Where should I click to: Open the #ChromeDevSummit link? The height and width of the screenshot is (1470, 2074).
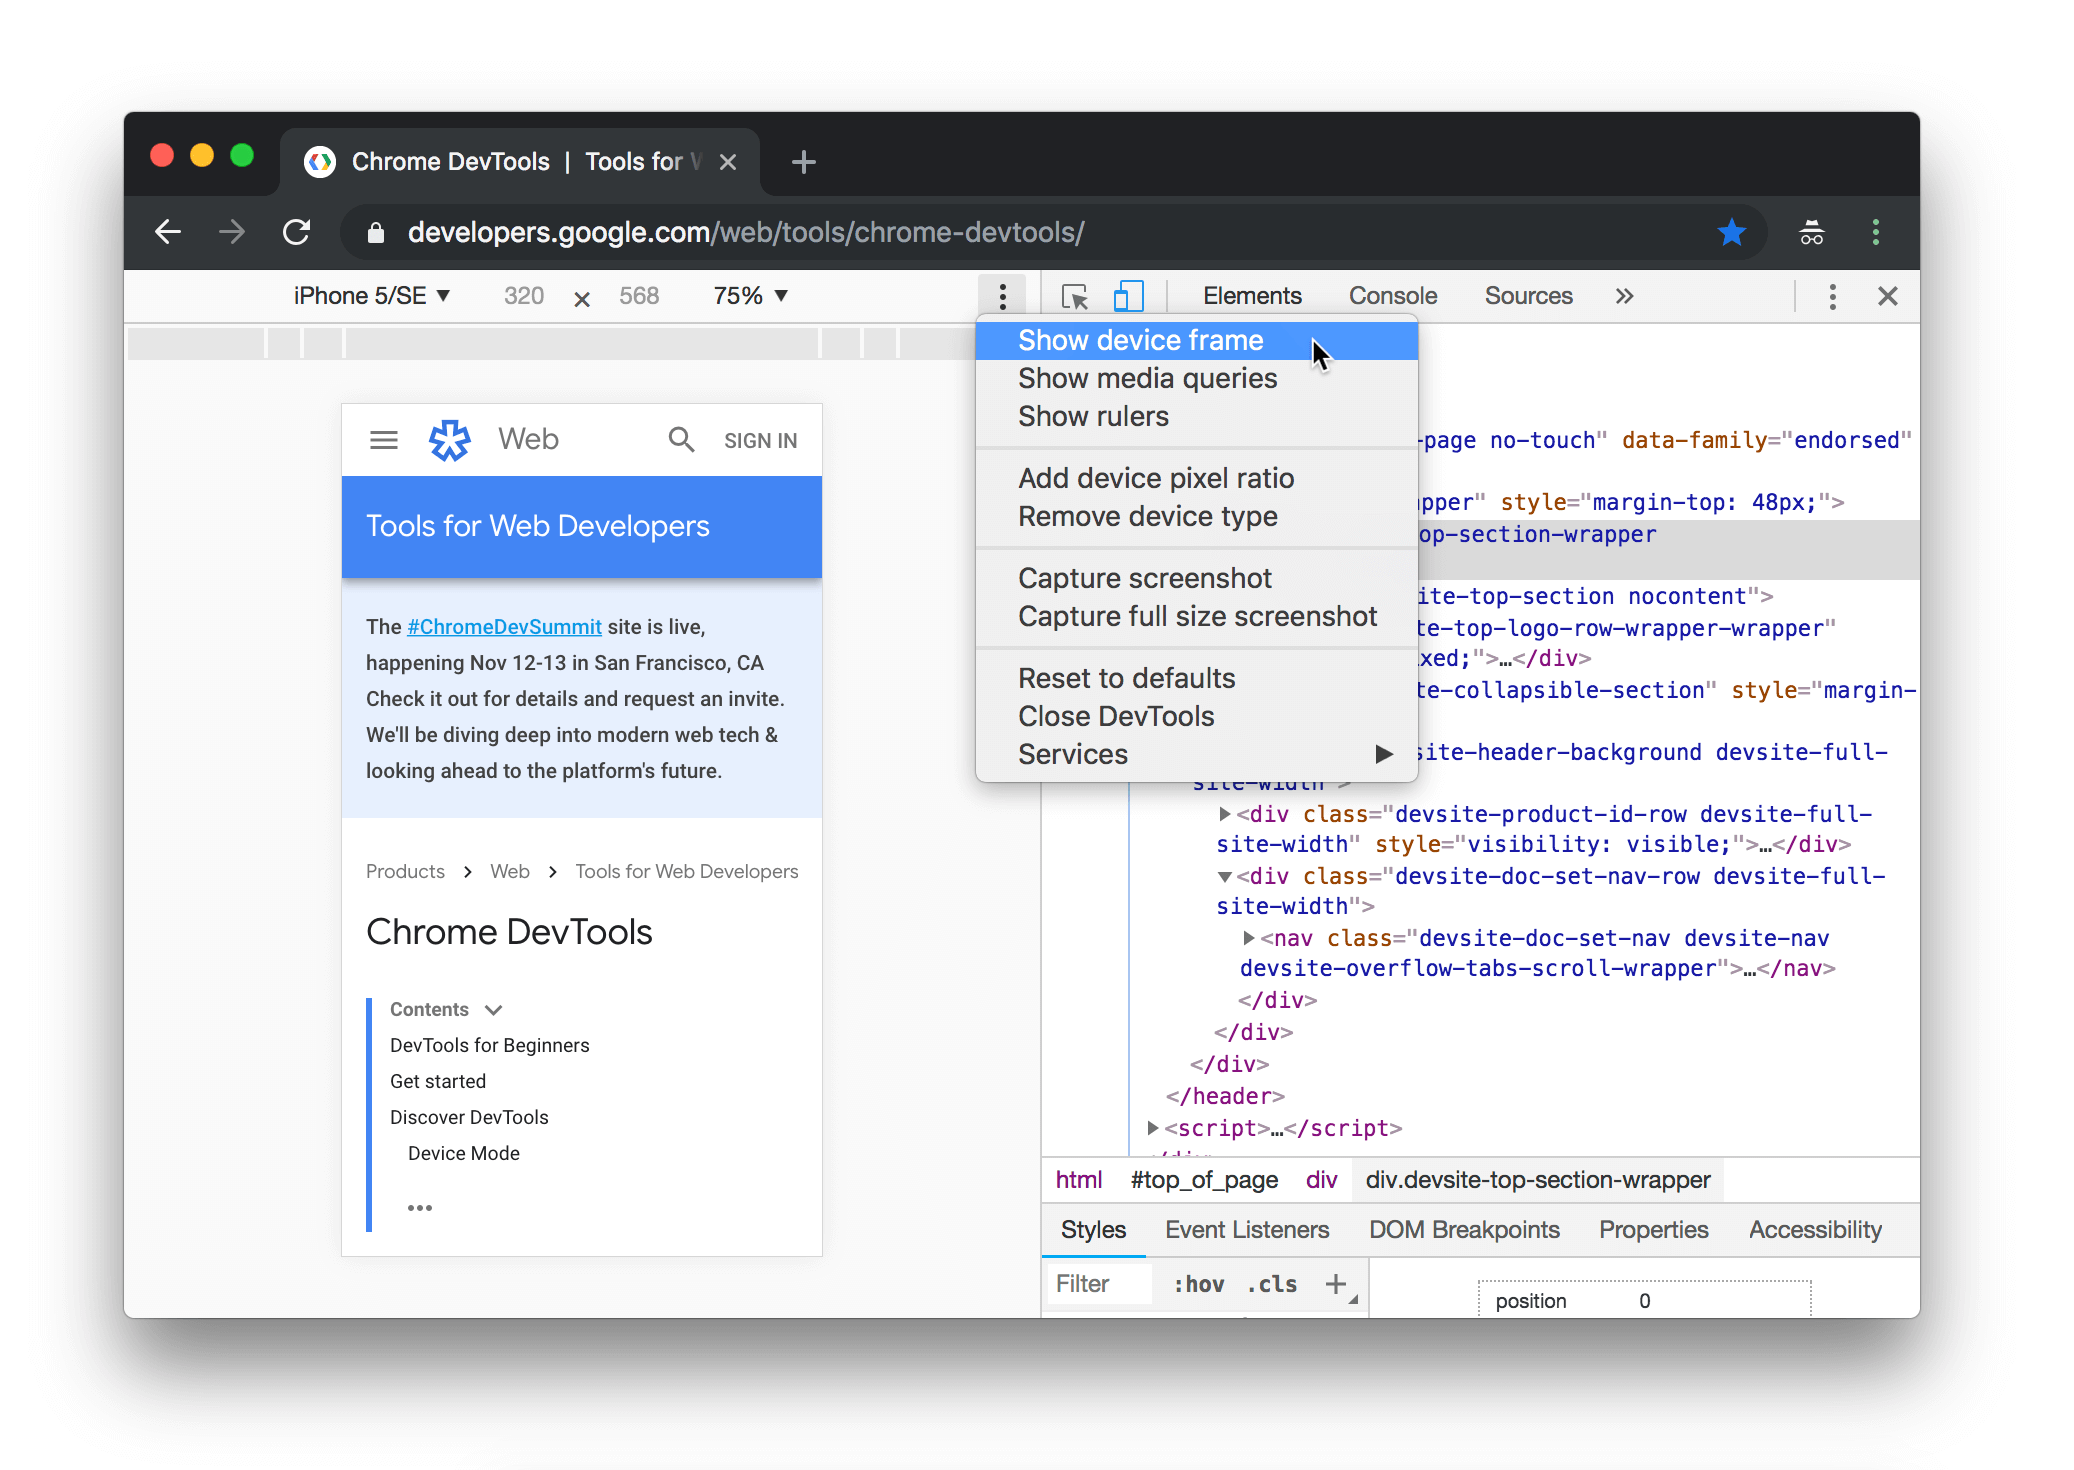click(504, 627)
